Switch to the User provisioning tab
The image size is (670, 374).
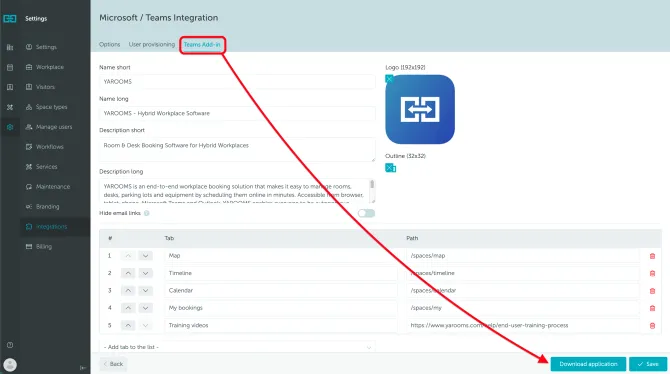tap(152, 44)
